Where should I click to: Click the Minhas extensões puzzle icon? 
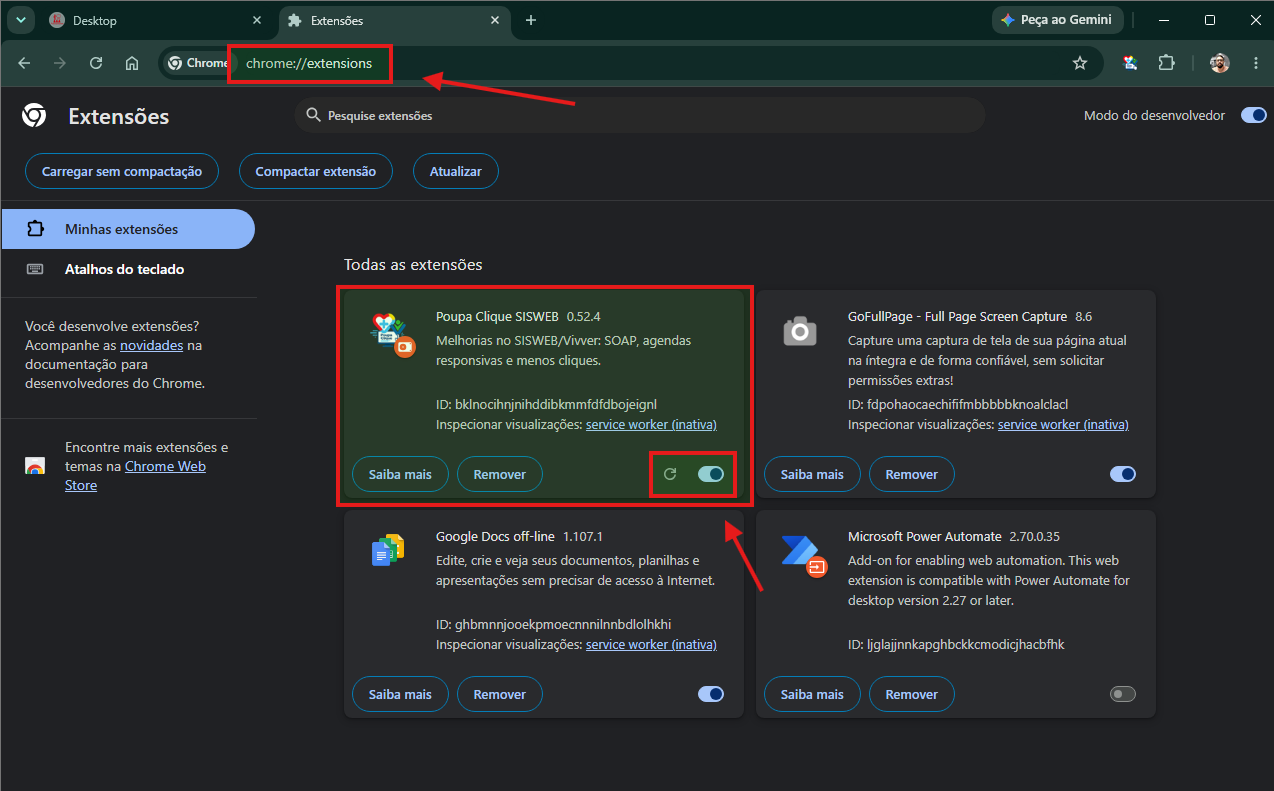pyautogui.click(x=35, y=229)
